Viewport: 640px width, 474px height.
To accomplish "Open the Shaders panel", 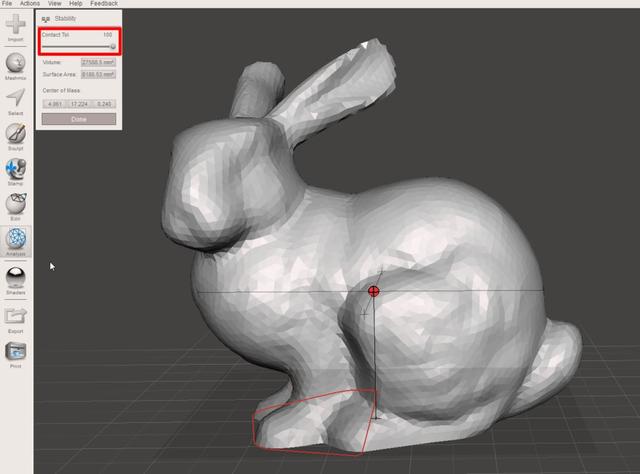I will [x=16, y=276].
